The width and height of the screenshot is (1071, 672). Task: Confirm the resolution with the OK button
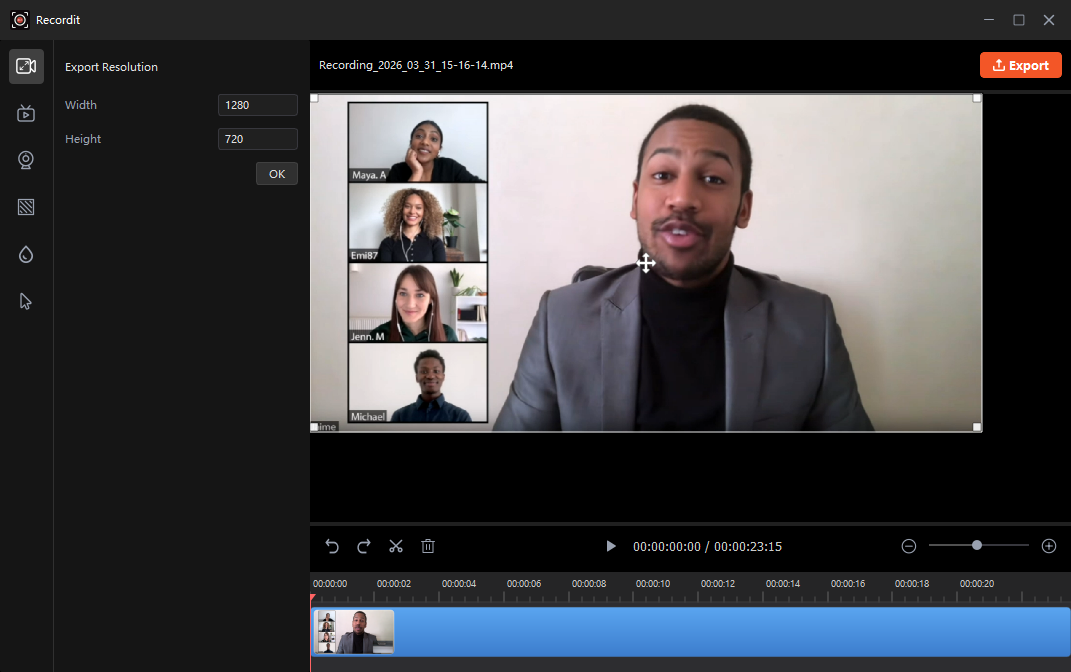pos(277,173)
